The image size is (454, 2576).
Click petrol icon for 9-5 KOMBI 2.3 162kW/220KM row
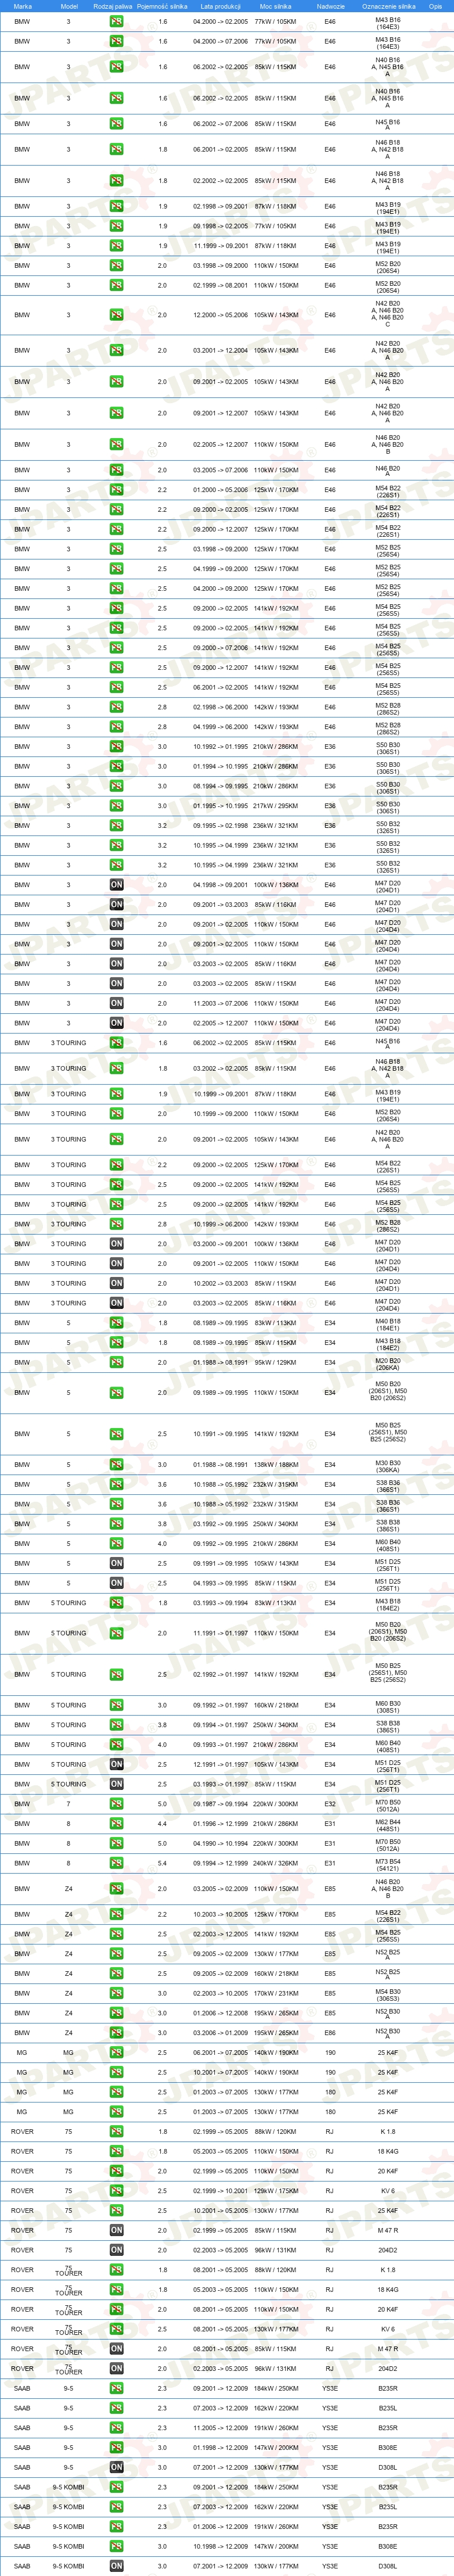click(116, 2507)
